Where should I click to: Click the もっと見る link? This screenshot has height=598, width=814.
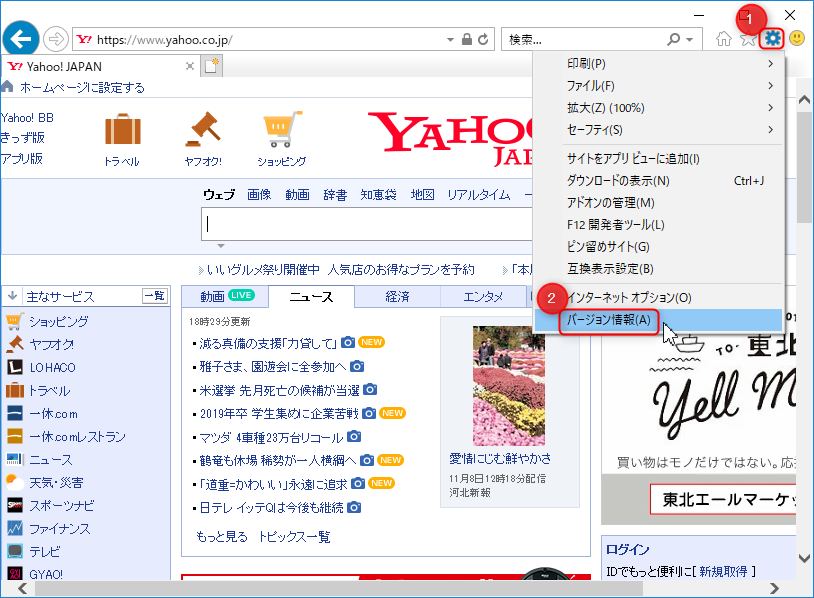pos(222,536)
